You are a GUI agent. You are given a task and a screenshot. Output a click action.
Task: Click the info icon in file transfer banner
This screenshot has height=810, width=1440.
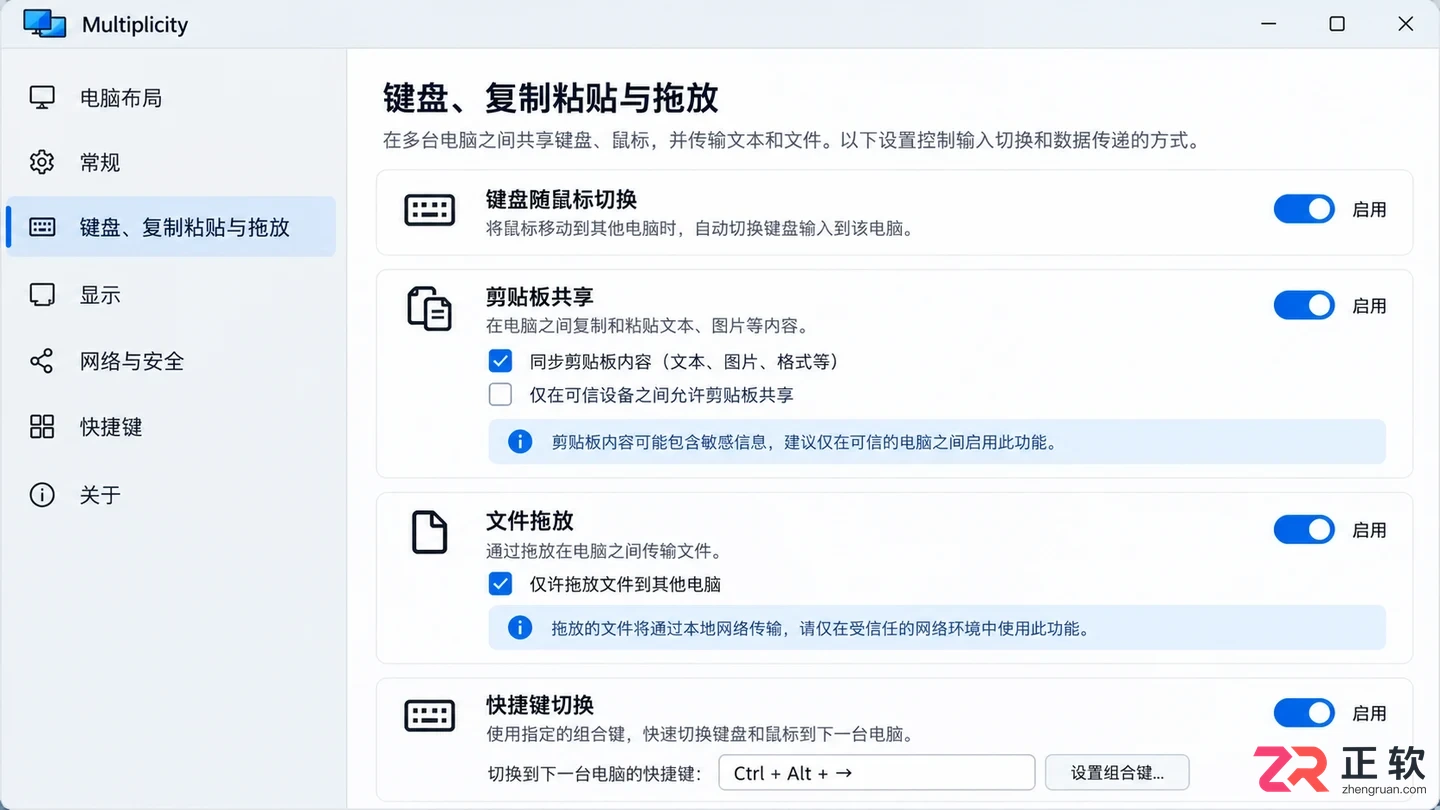coord(520,628)
